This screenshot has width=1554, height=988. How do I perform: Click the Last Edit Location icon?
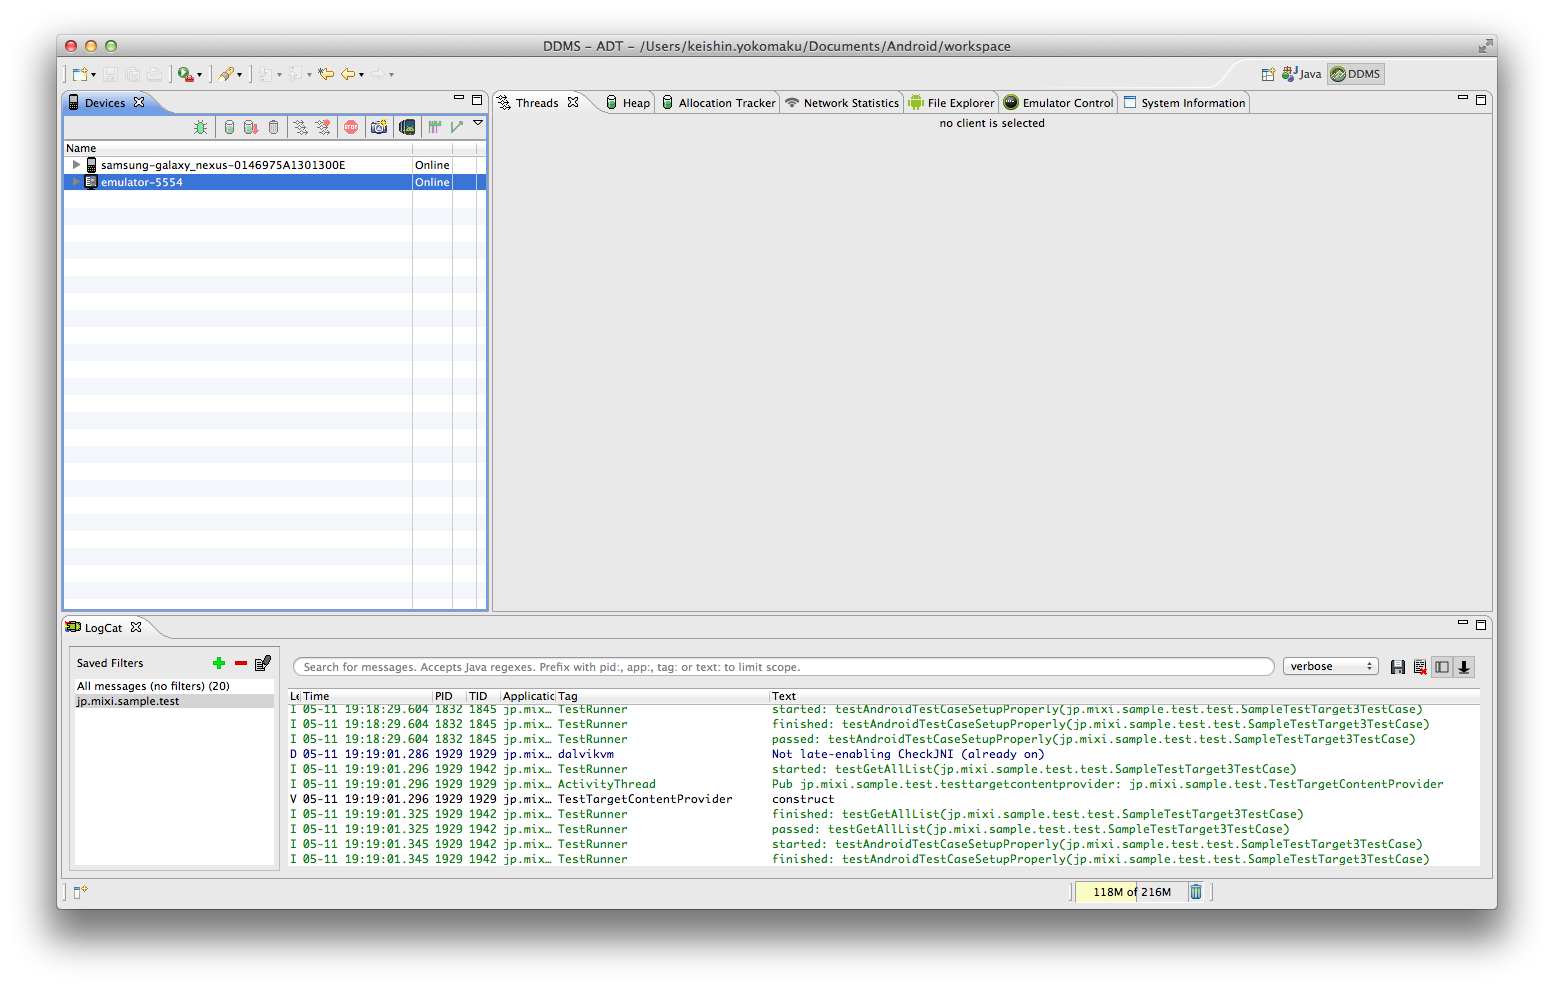coord(326,74)
